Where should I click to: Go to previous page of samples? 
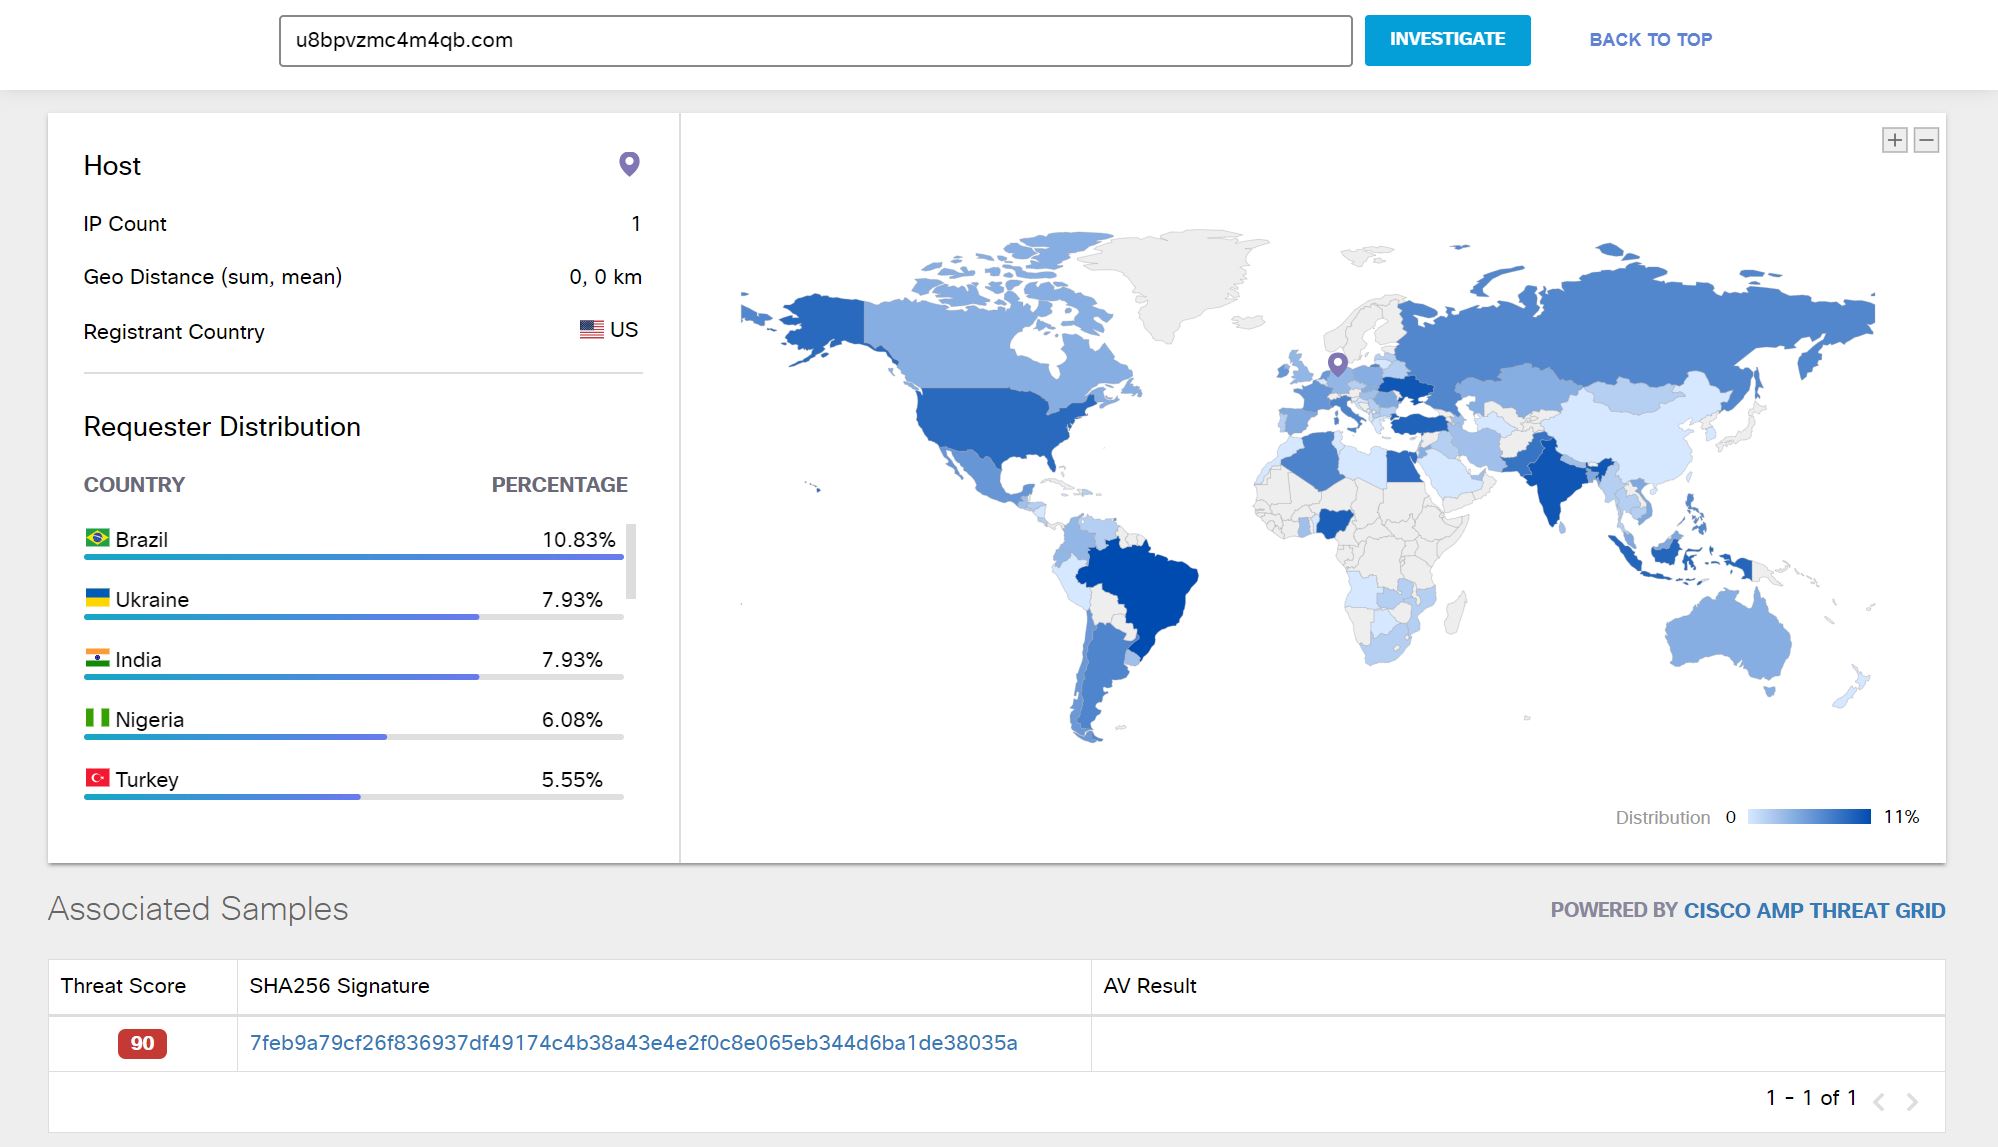point(1879,1101)
